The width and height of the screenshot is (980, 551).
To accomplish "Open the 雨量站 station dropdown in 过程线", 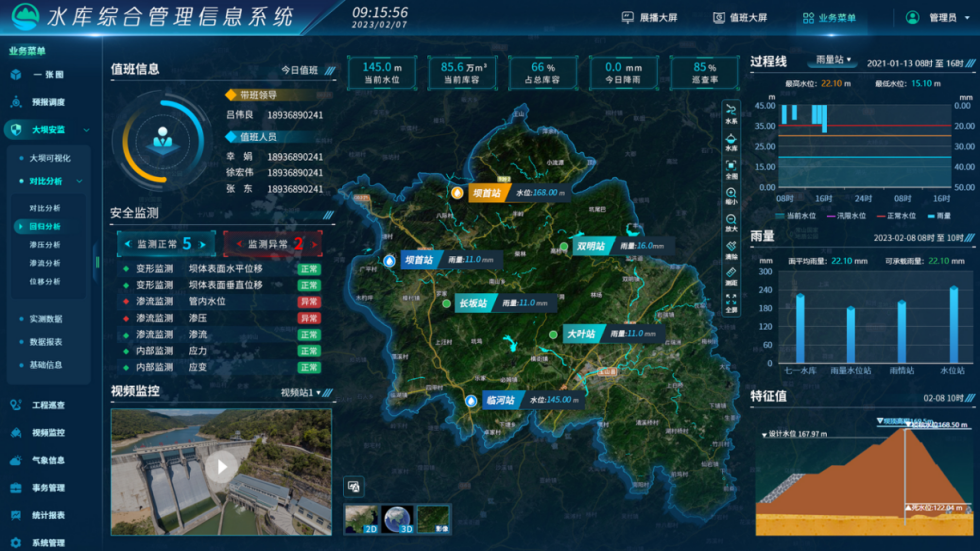I will point(833,60).
